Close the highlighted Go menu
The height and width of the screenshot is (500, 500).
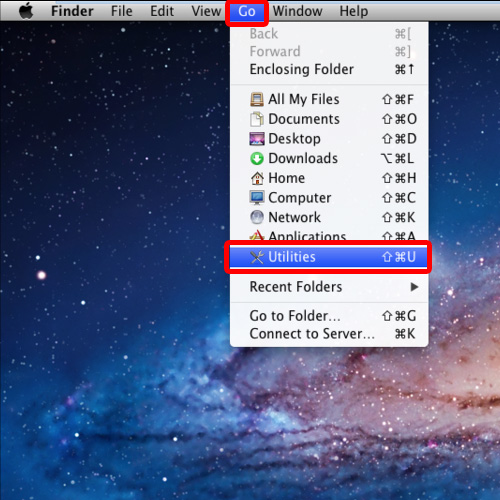pyautogui.click(x=247, y=12)
